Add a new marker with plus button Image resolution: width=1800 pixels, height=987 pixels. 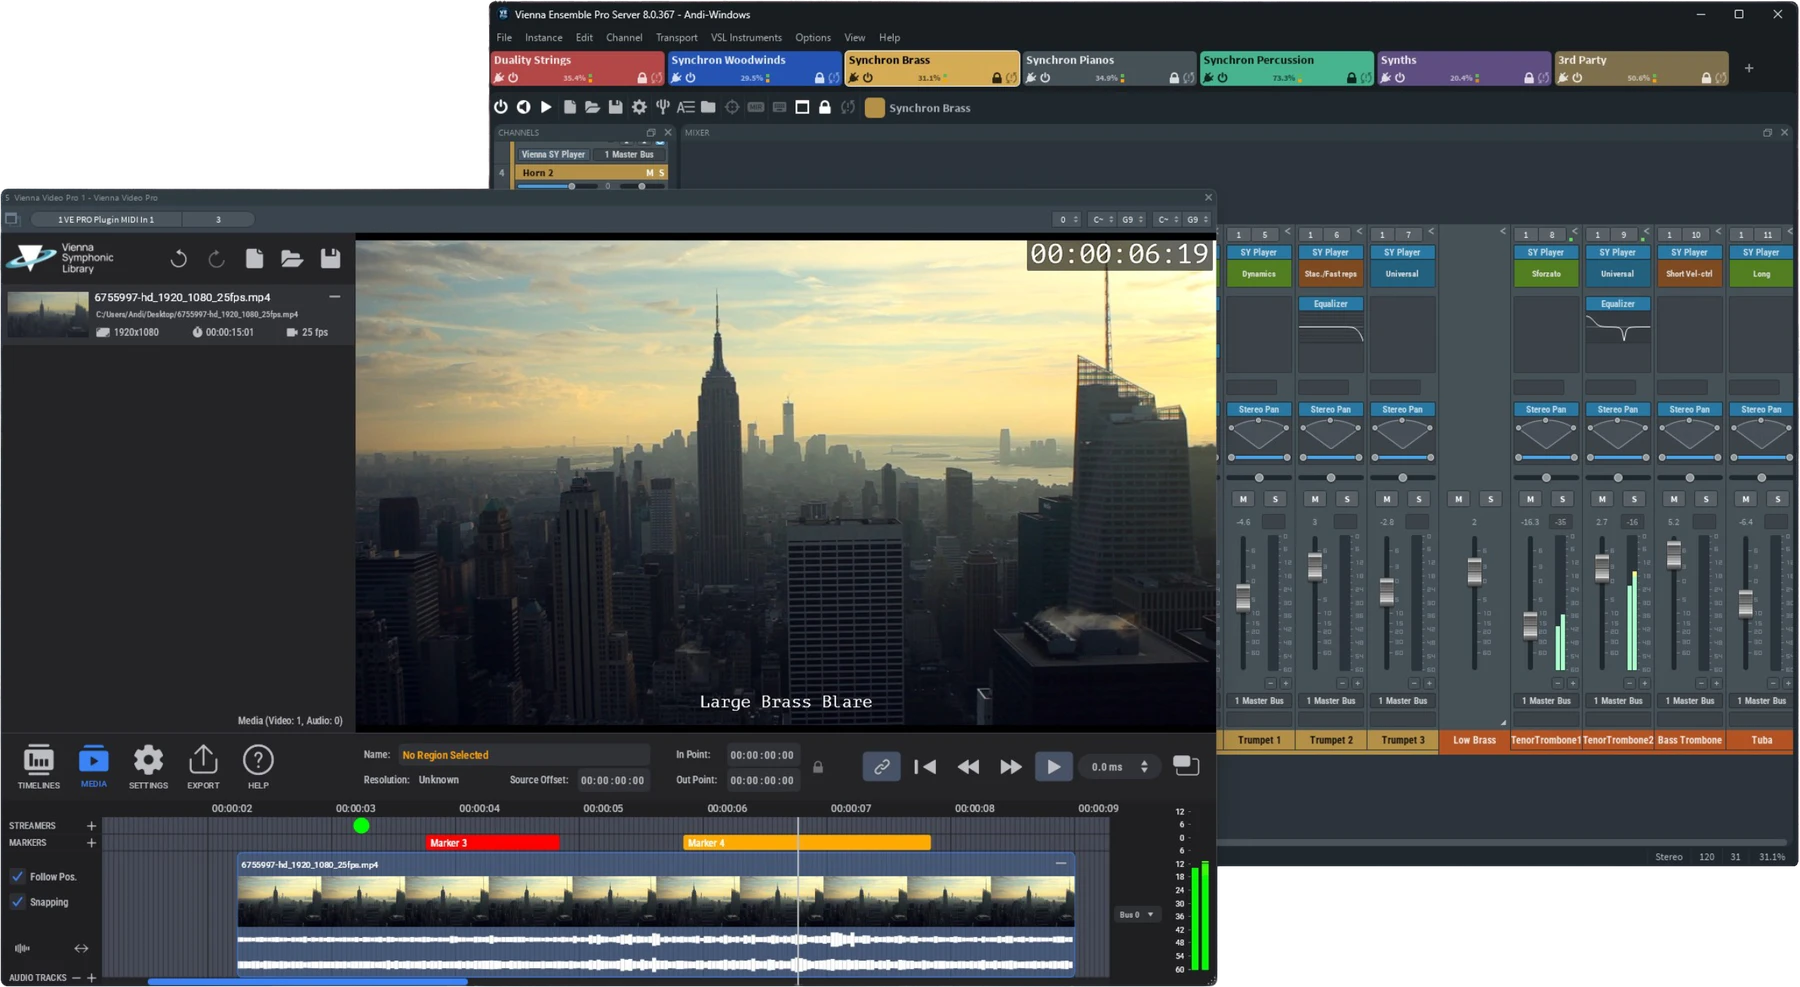point(91,843)
